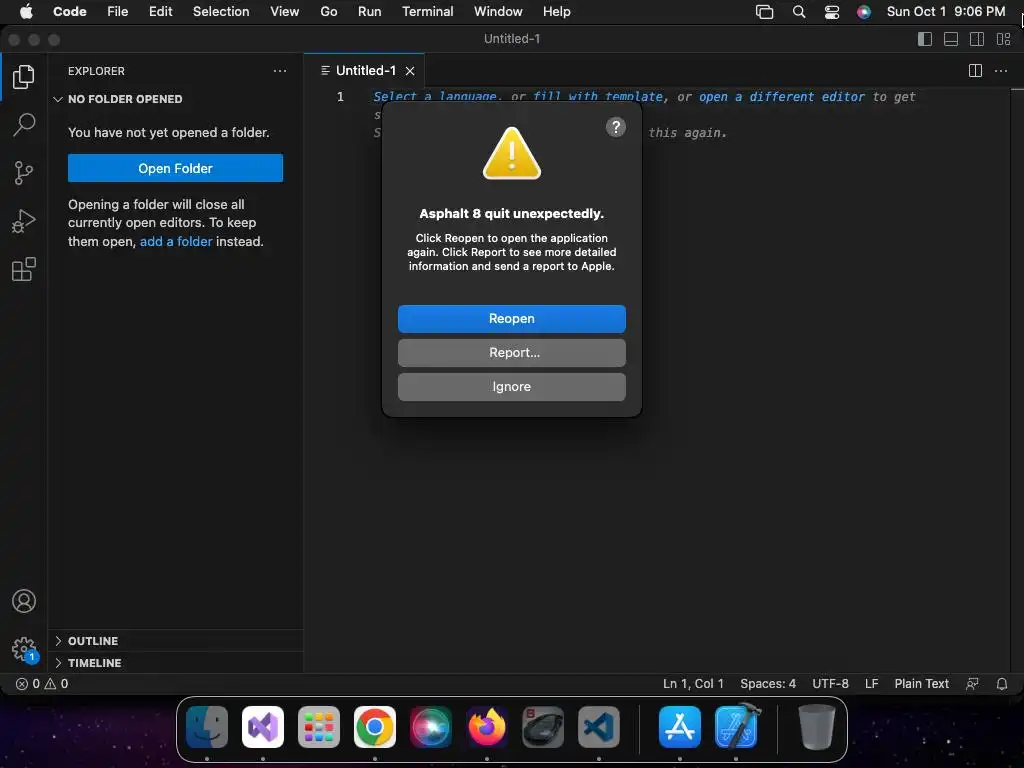Click 'fill with template' link
The width and height of the screenshot is (1024, 768).
(x=598, y=97)
